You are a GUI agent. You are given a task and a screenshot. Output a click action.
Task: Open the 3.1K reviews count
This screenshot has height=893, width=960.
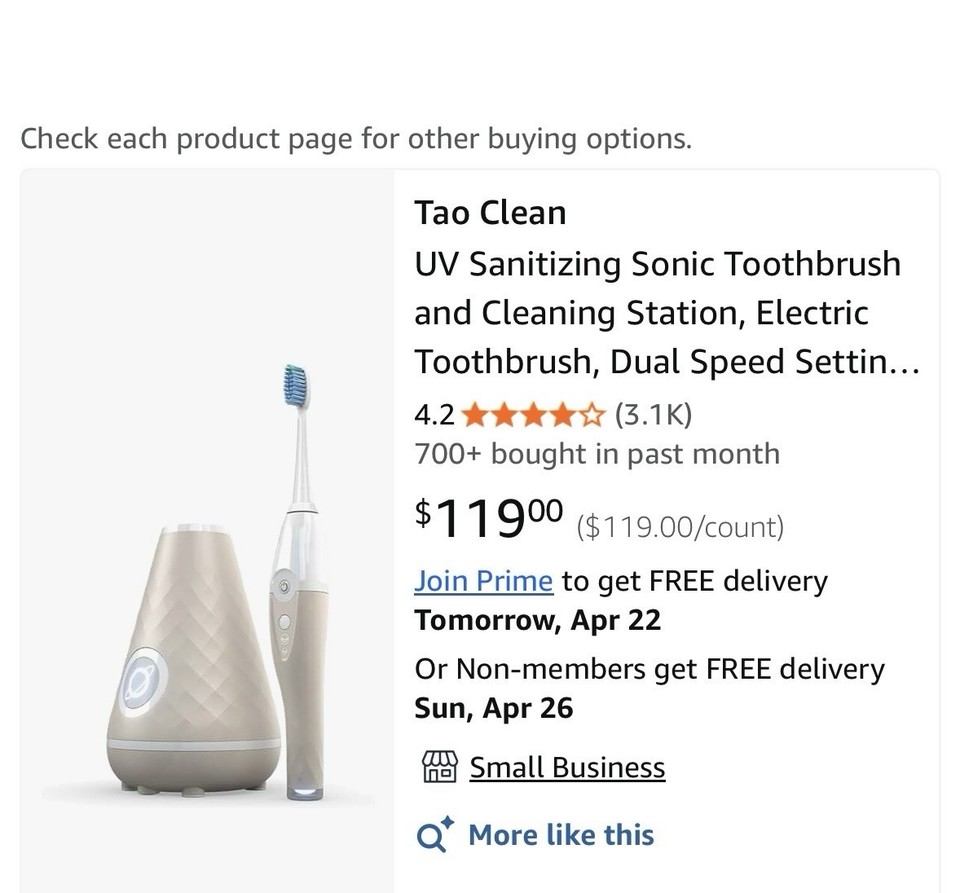[x=653, y=414]
